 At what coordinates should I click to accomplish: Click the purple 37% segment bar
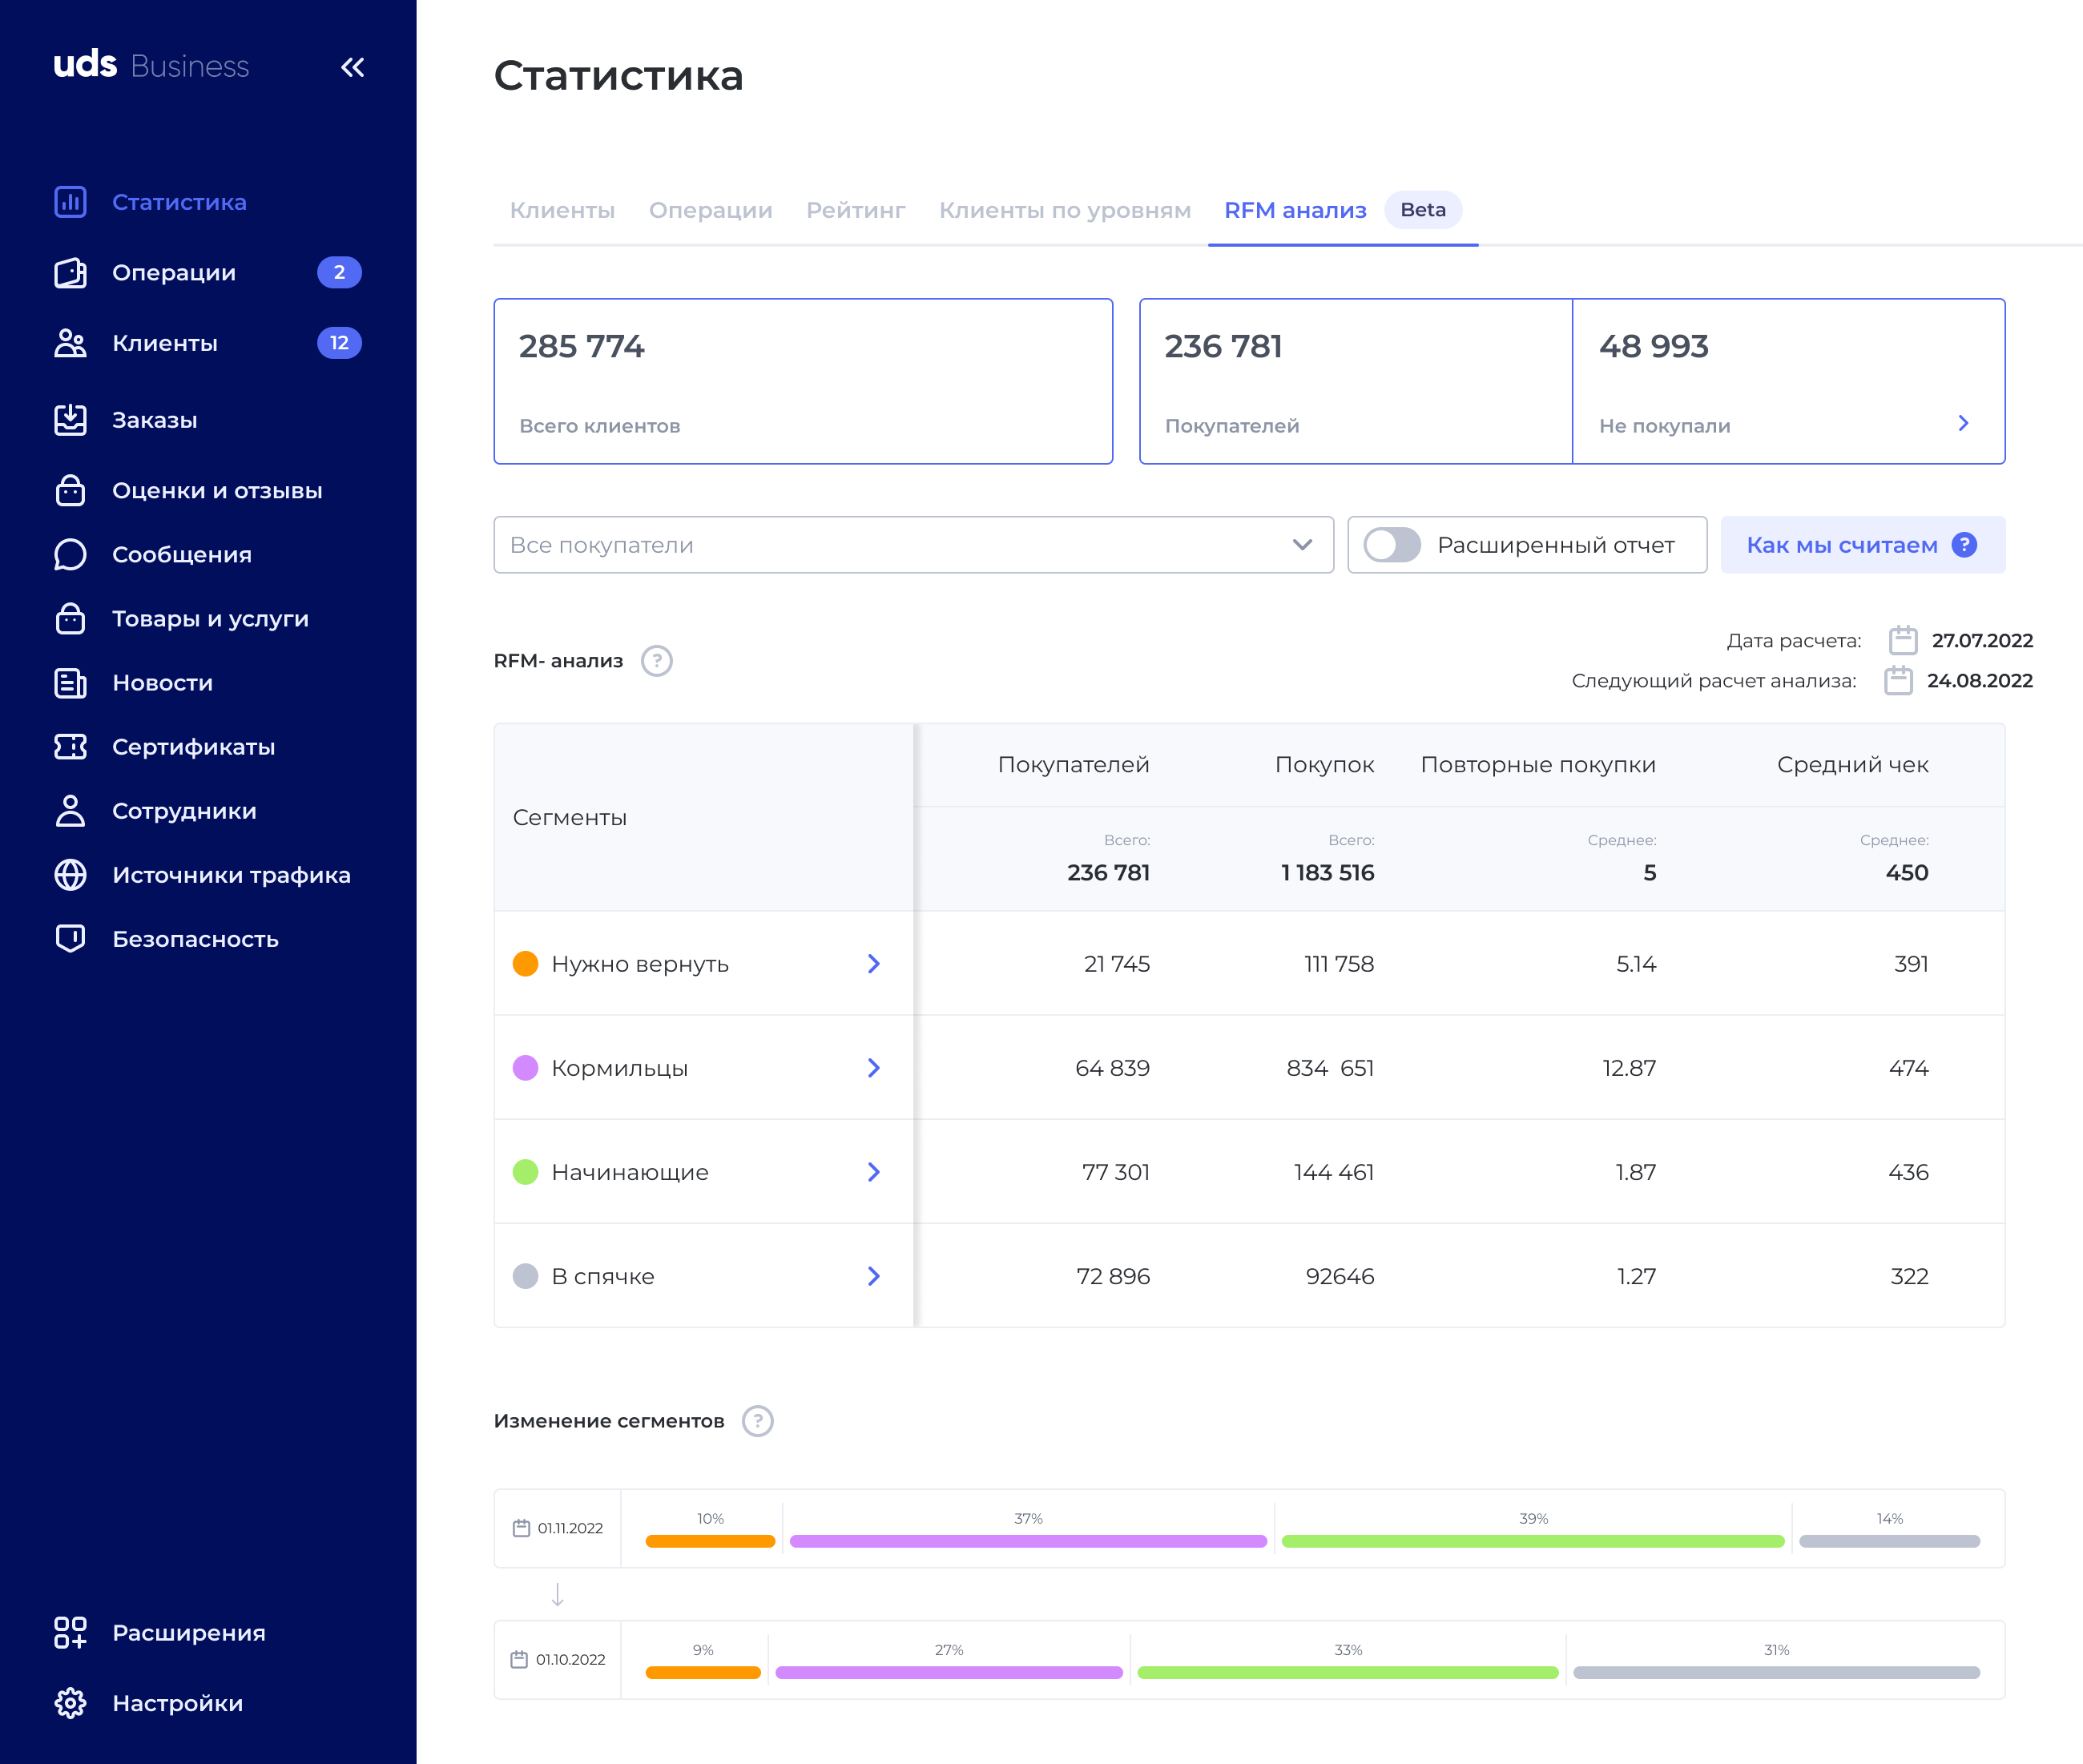pyautogui.click(x=1028, y=1541)
